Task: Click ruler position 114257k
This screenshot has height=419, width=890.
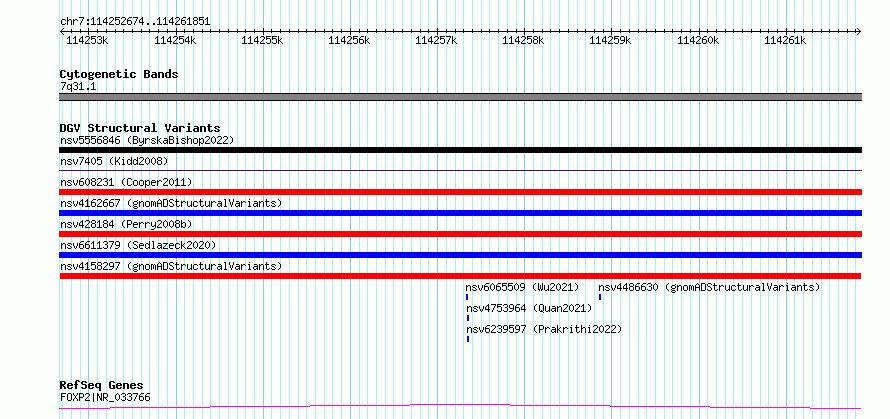Action: (x=436, y=41)
